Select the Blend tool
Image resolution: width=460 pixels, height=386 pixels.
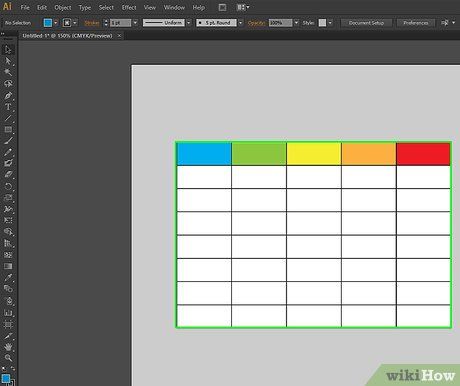click(x=8, y=289)
